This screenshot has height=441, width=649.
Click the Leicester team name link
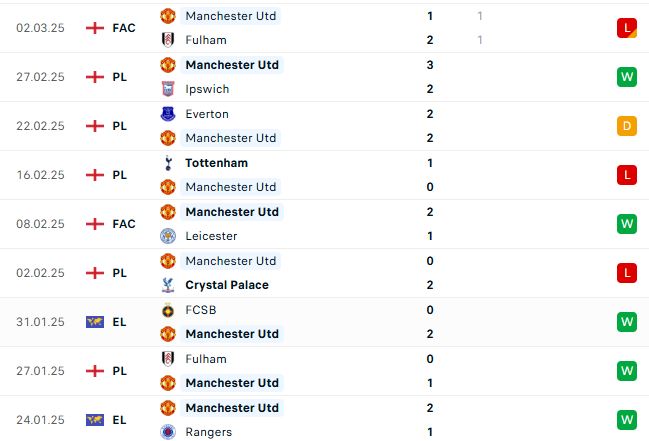click(x=211, y=236)
